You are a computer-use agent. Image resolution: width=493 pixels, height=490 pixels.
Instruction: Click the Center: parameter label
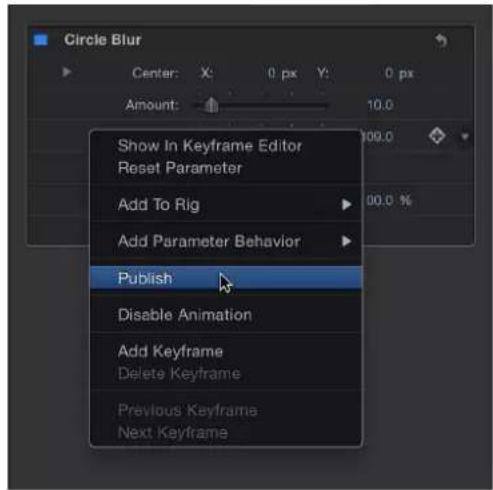tap(155, 73)
